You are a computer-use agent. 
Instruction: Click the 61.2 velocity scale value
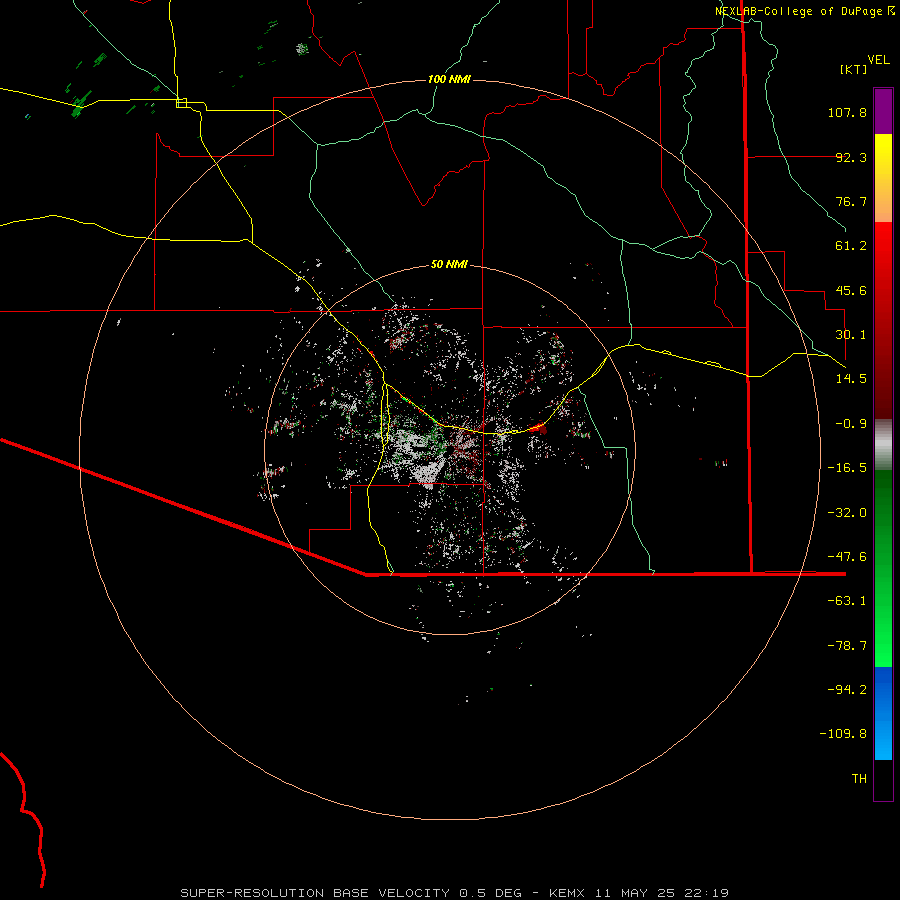pyautogui.click(x=851, y=246)
